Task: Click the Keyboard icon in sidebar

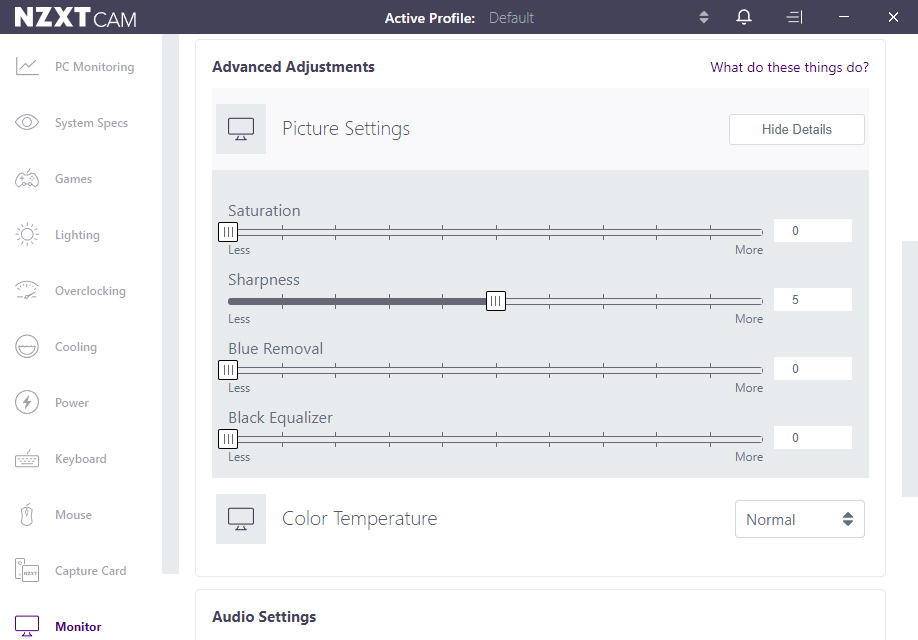Action: coord(27,459)
